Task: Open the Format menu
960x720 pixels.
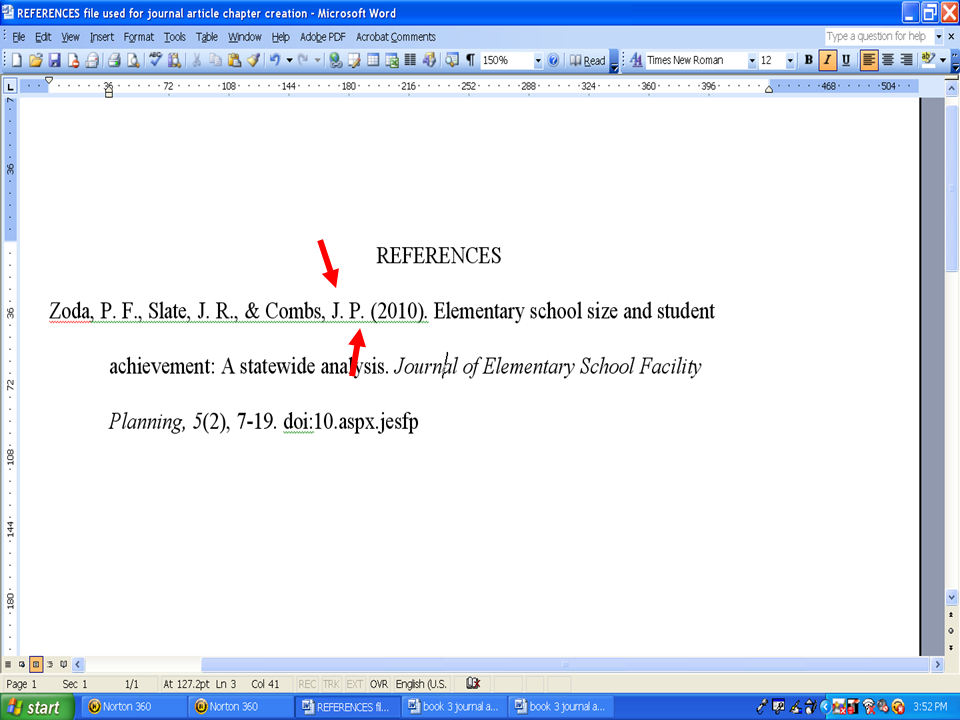Action: click(139, 37)
